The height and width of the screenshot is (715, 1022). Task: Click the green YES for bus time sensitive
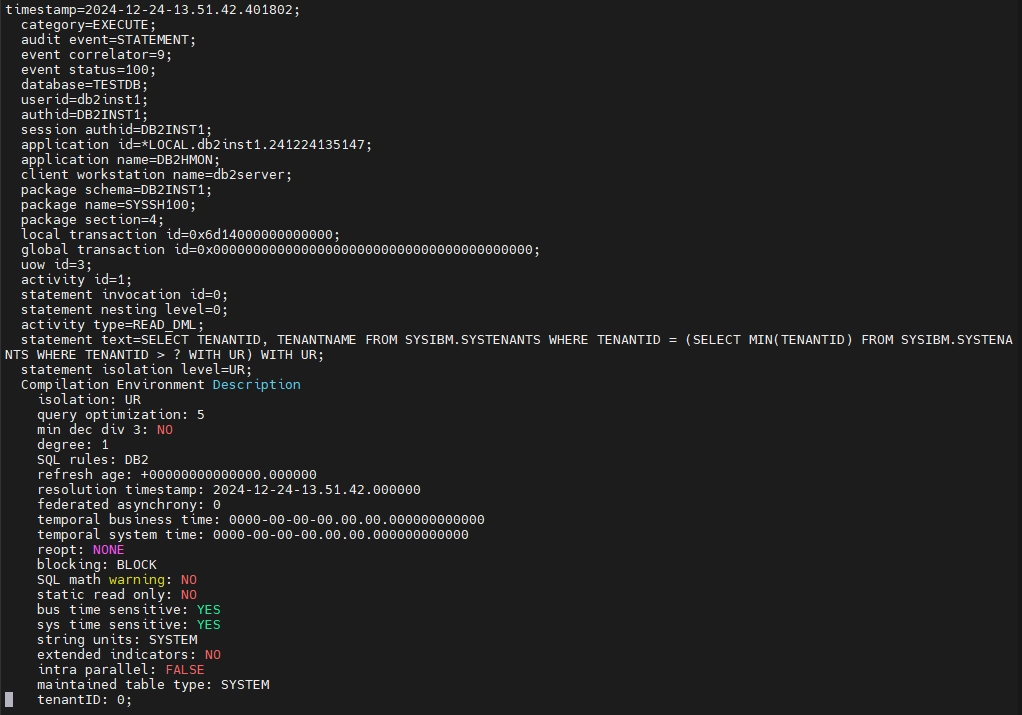click(x=208, y=609)
